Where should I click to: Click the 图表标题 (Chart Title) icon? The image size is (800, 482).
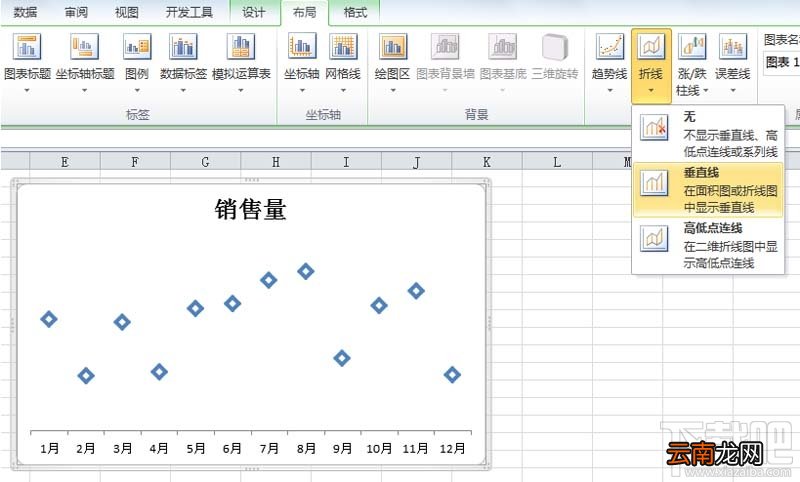[27, 46]
